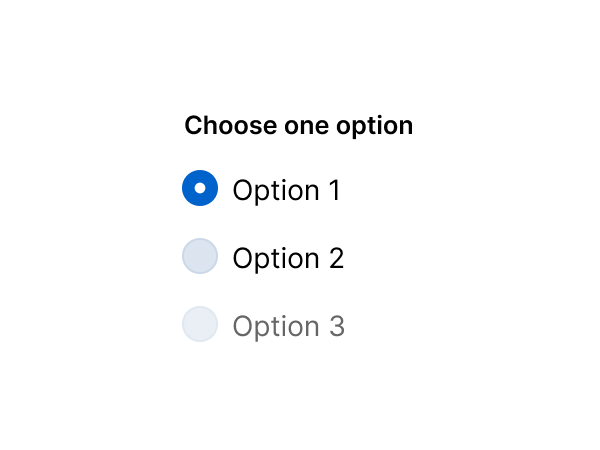Select the Option 2 radio button

point(200,256)
